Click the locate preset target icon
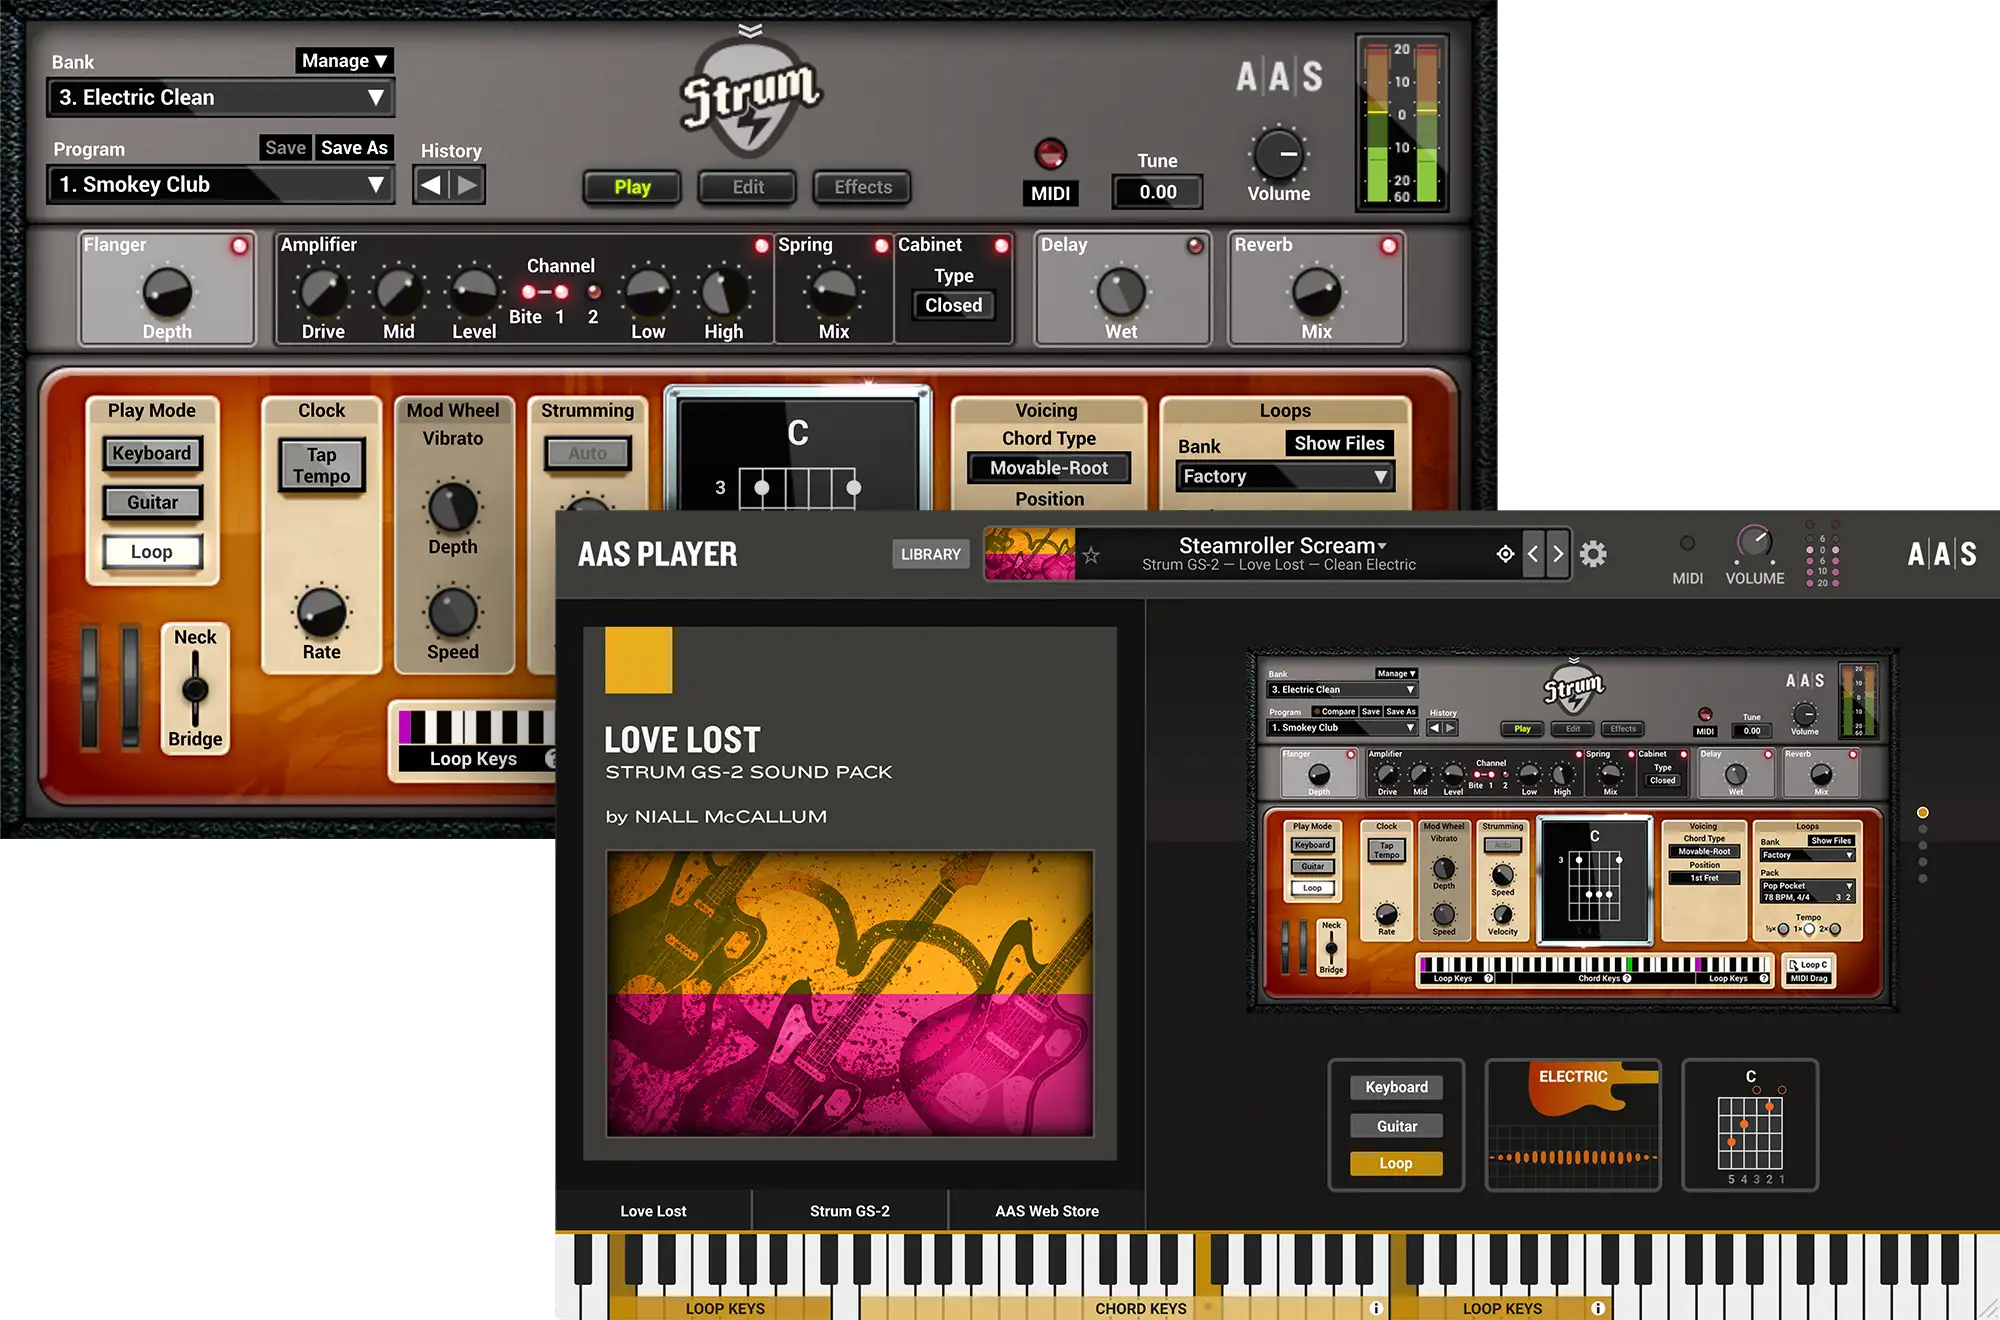The height and width of the screenshot is (1320, 2000). coord(1505,554)
